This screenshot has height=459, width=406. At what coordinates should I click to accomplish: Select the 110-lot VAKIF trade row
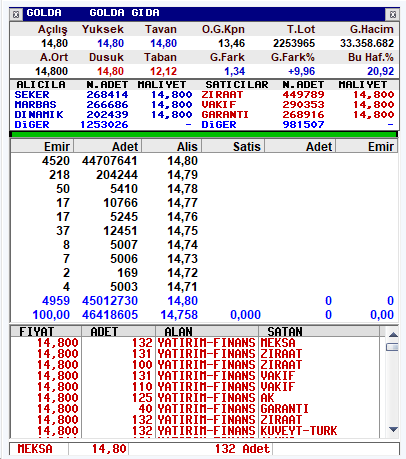[x=195, y=387]
